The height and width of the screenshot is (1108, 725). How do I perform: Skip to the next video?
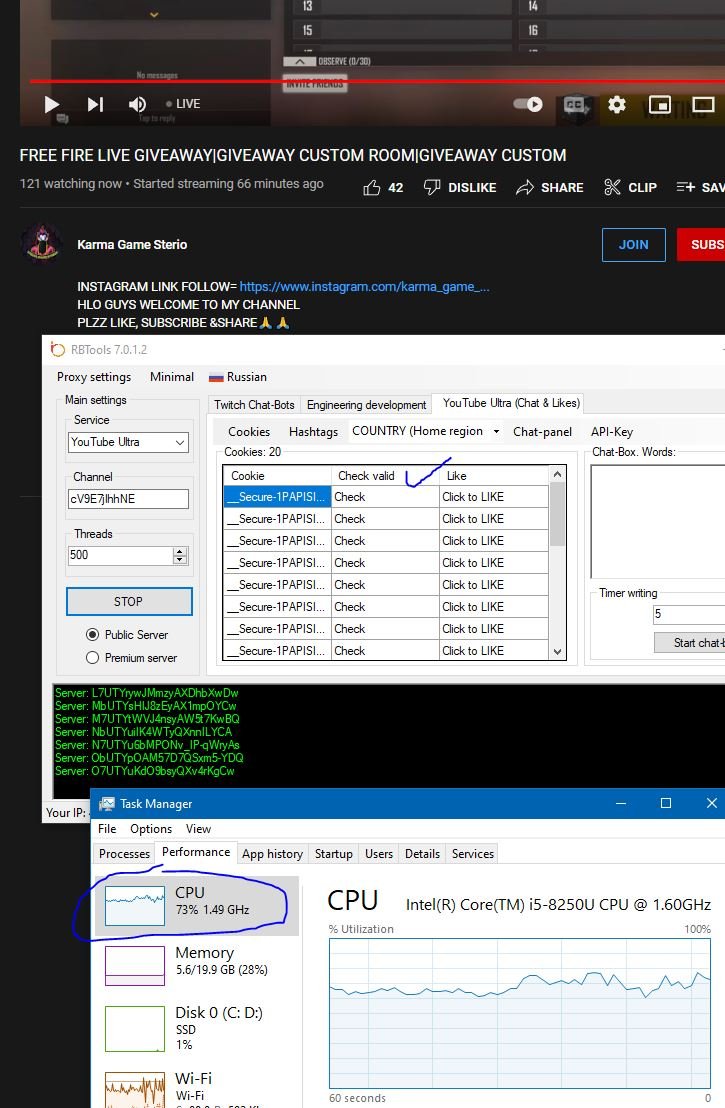[95, 104]
